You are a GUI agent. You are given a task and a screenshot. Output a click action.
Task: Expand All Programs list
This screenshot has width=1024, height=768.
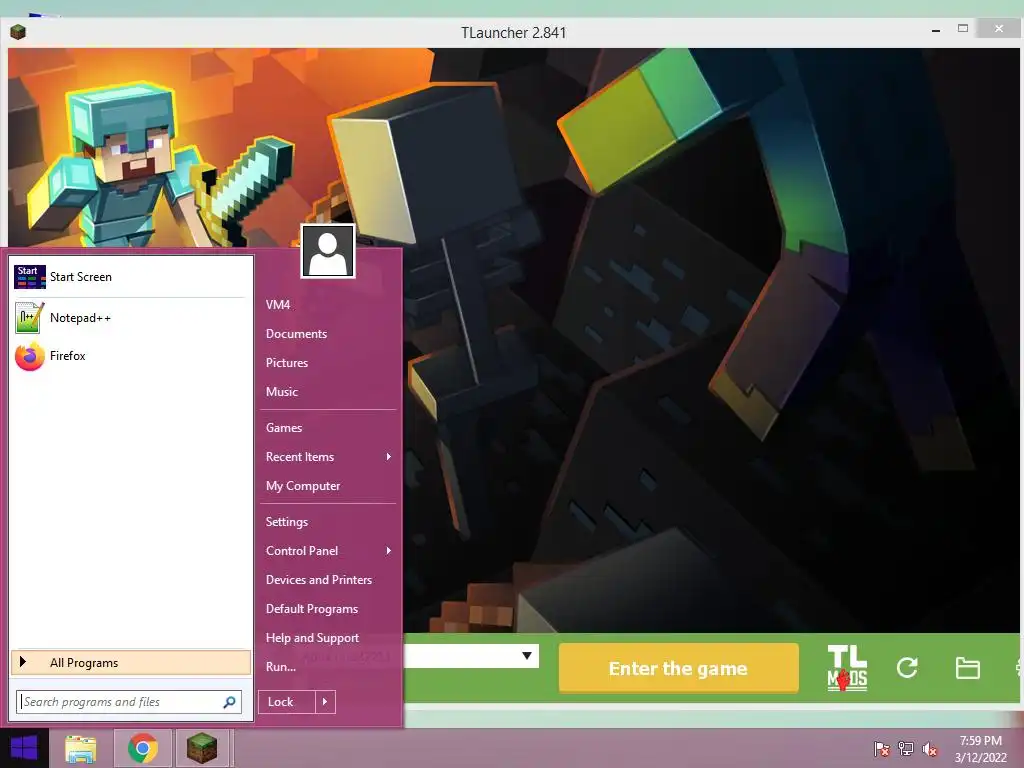coord(131,663)
